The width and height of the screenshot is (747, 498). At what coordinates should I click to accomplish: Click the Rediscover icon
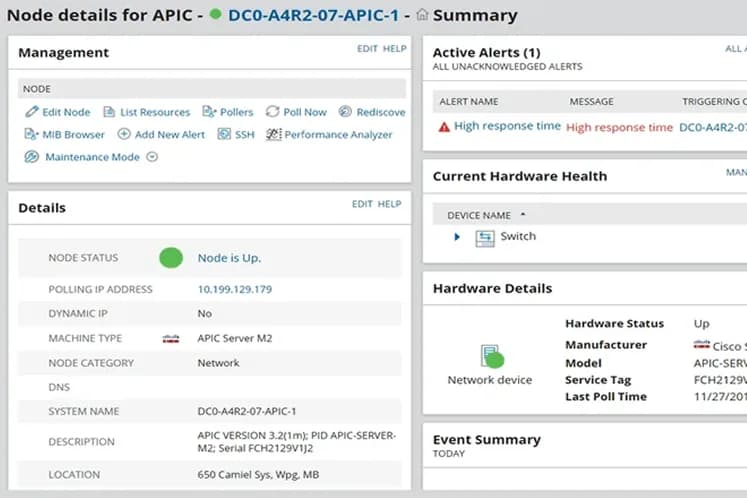point(345,112)
